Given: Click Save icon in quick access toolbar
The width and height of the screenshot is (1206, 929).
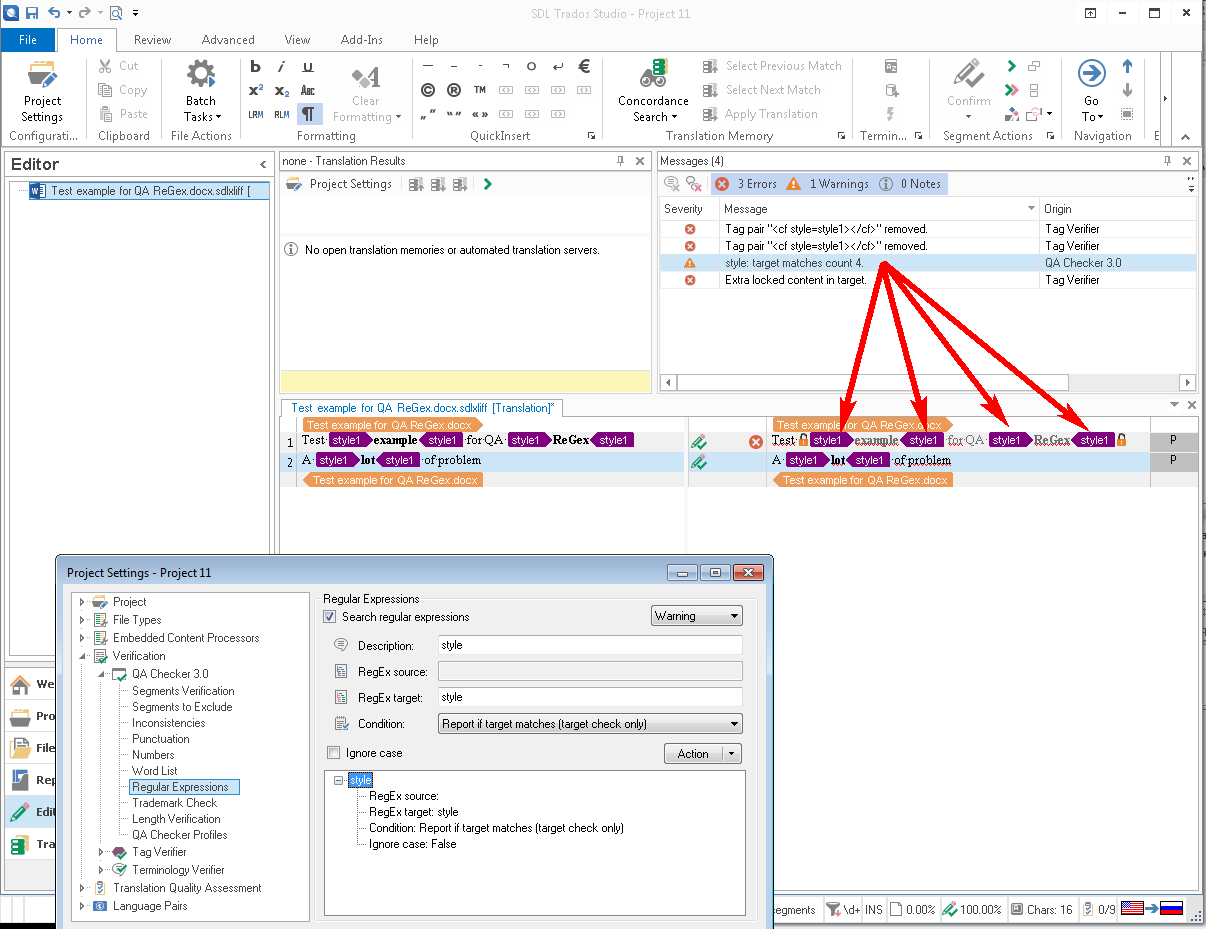Looking at the screenshot, I should [x=32, y=13].
